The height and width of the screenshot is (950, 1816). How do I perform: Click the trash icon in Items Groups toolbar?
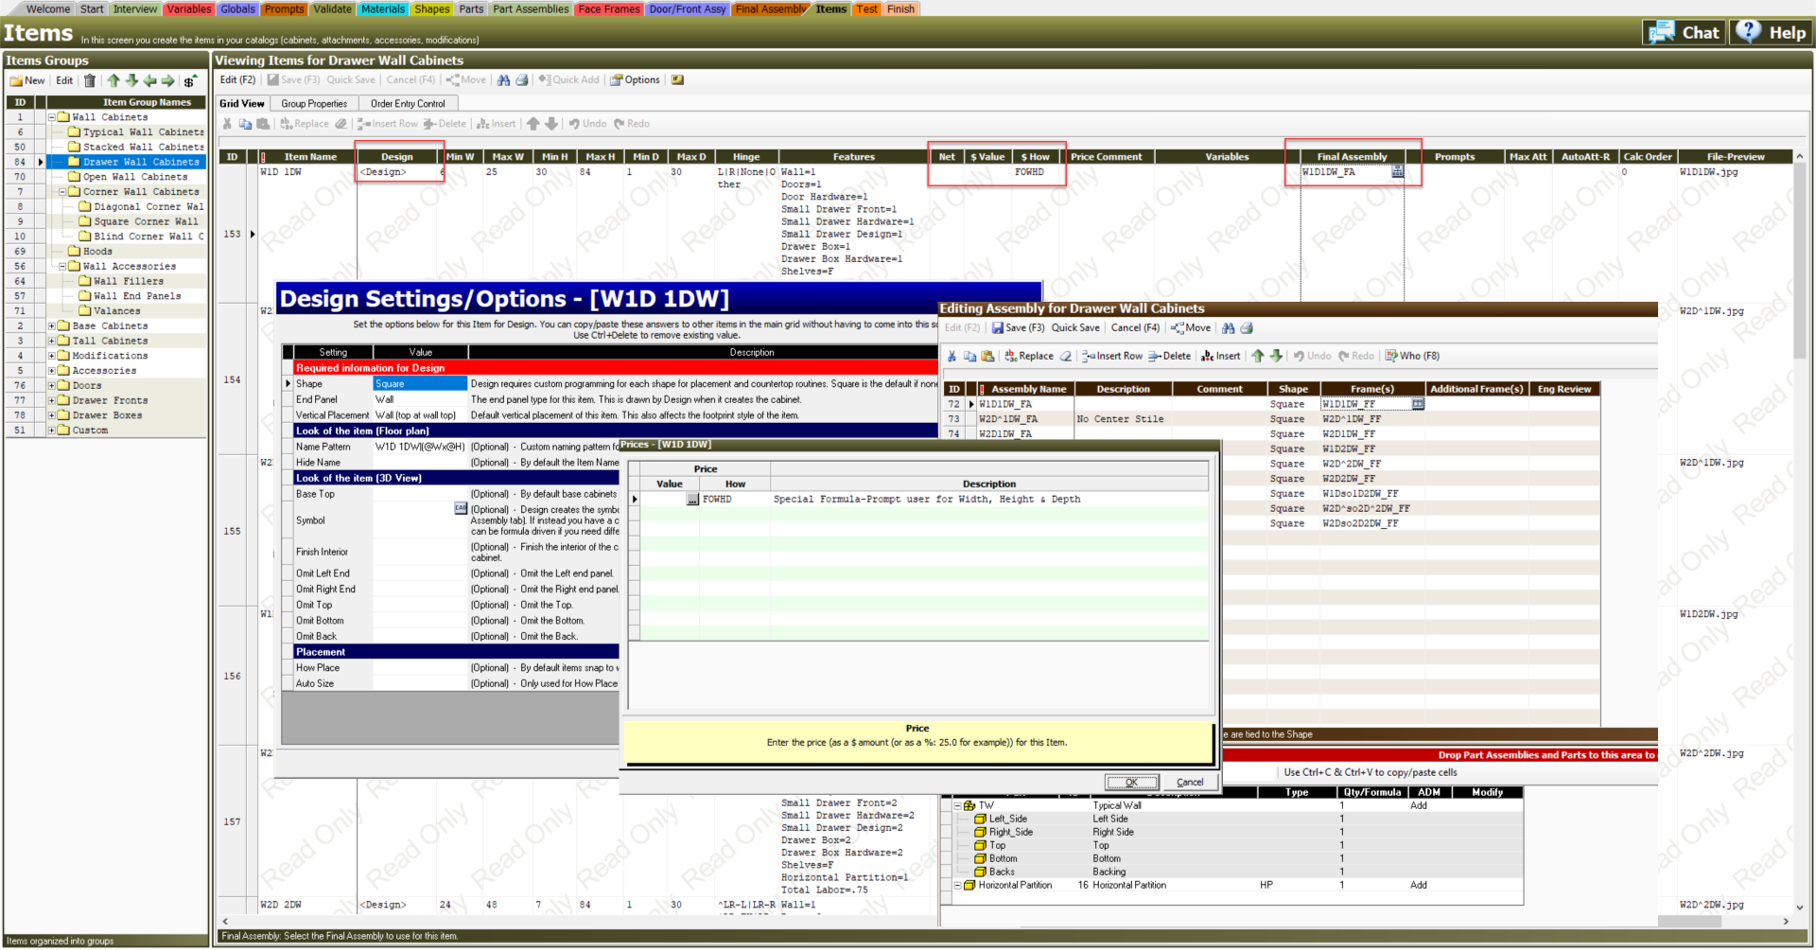[90, 81]
